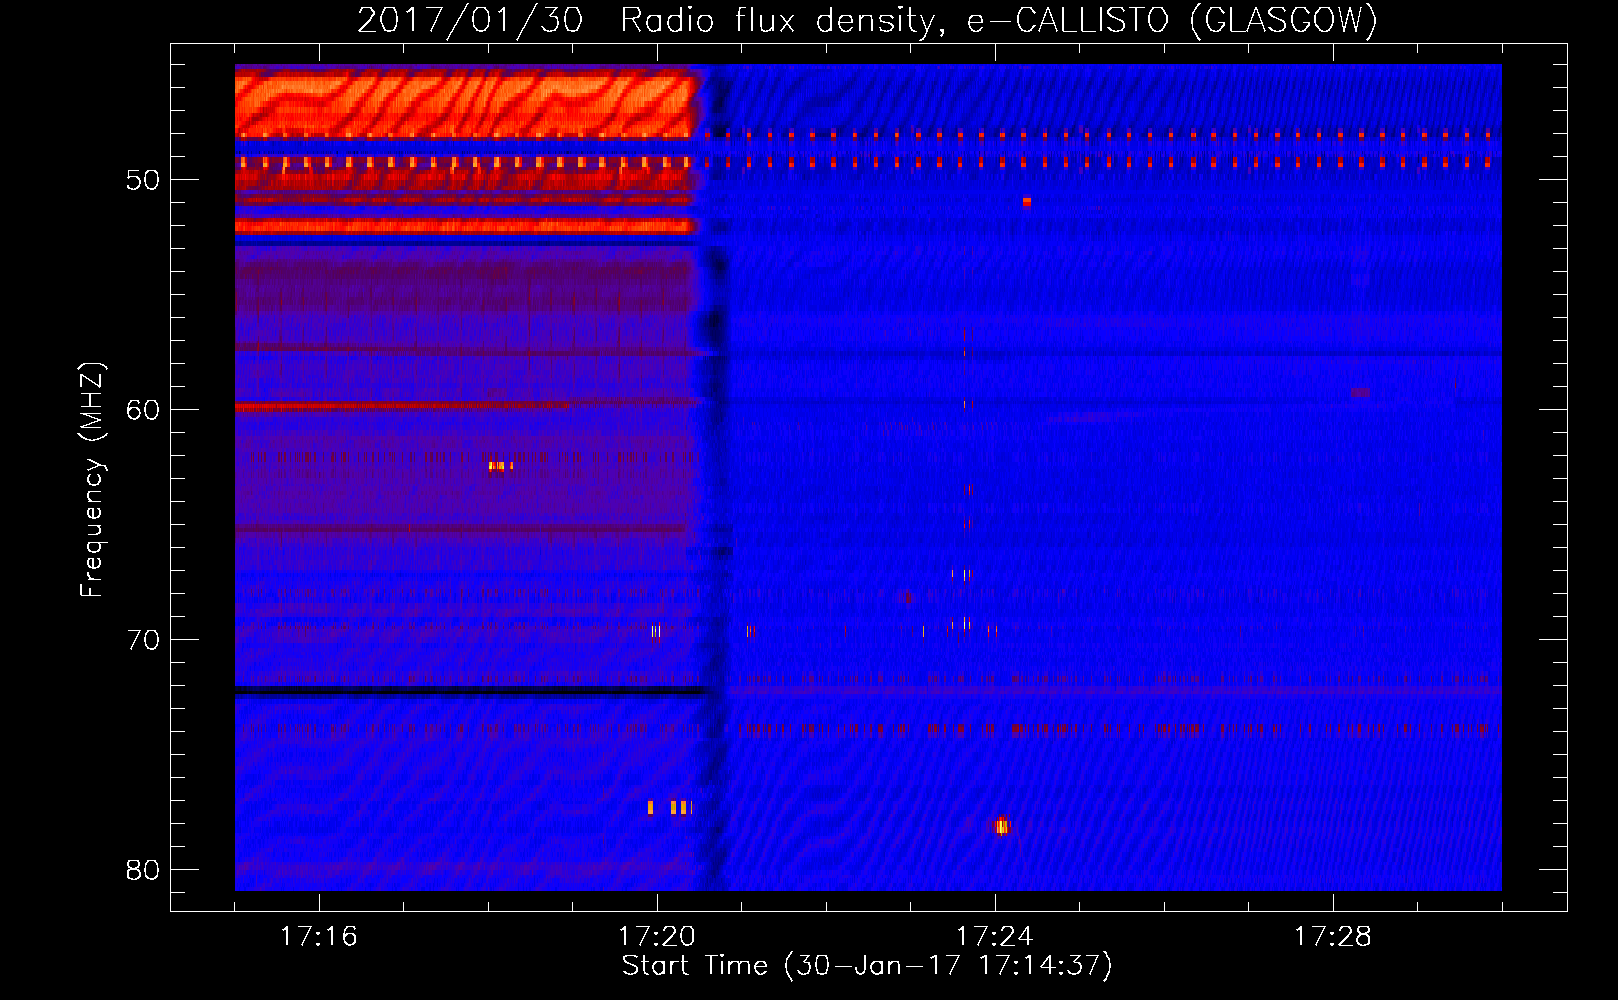Click the 50 frequency tick label
Image resolution: width=1618 pixels, height=1000 pixels.
[143, 180]
